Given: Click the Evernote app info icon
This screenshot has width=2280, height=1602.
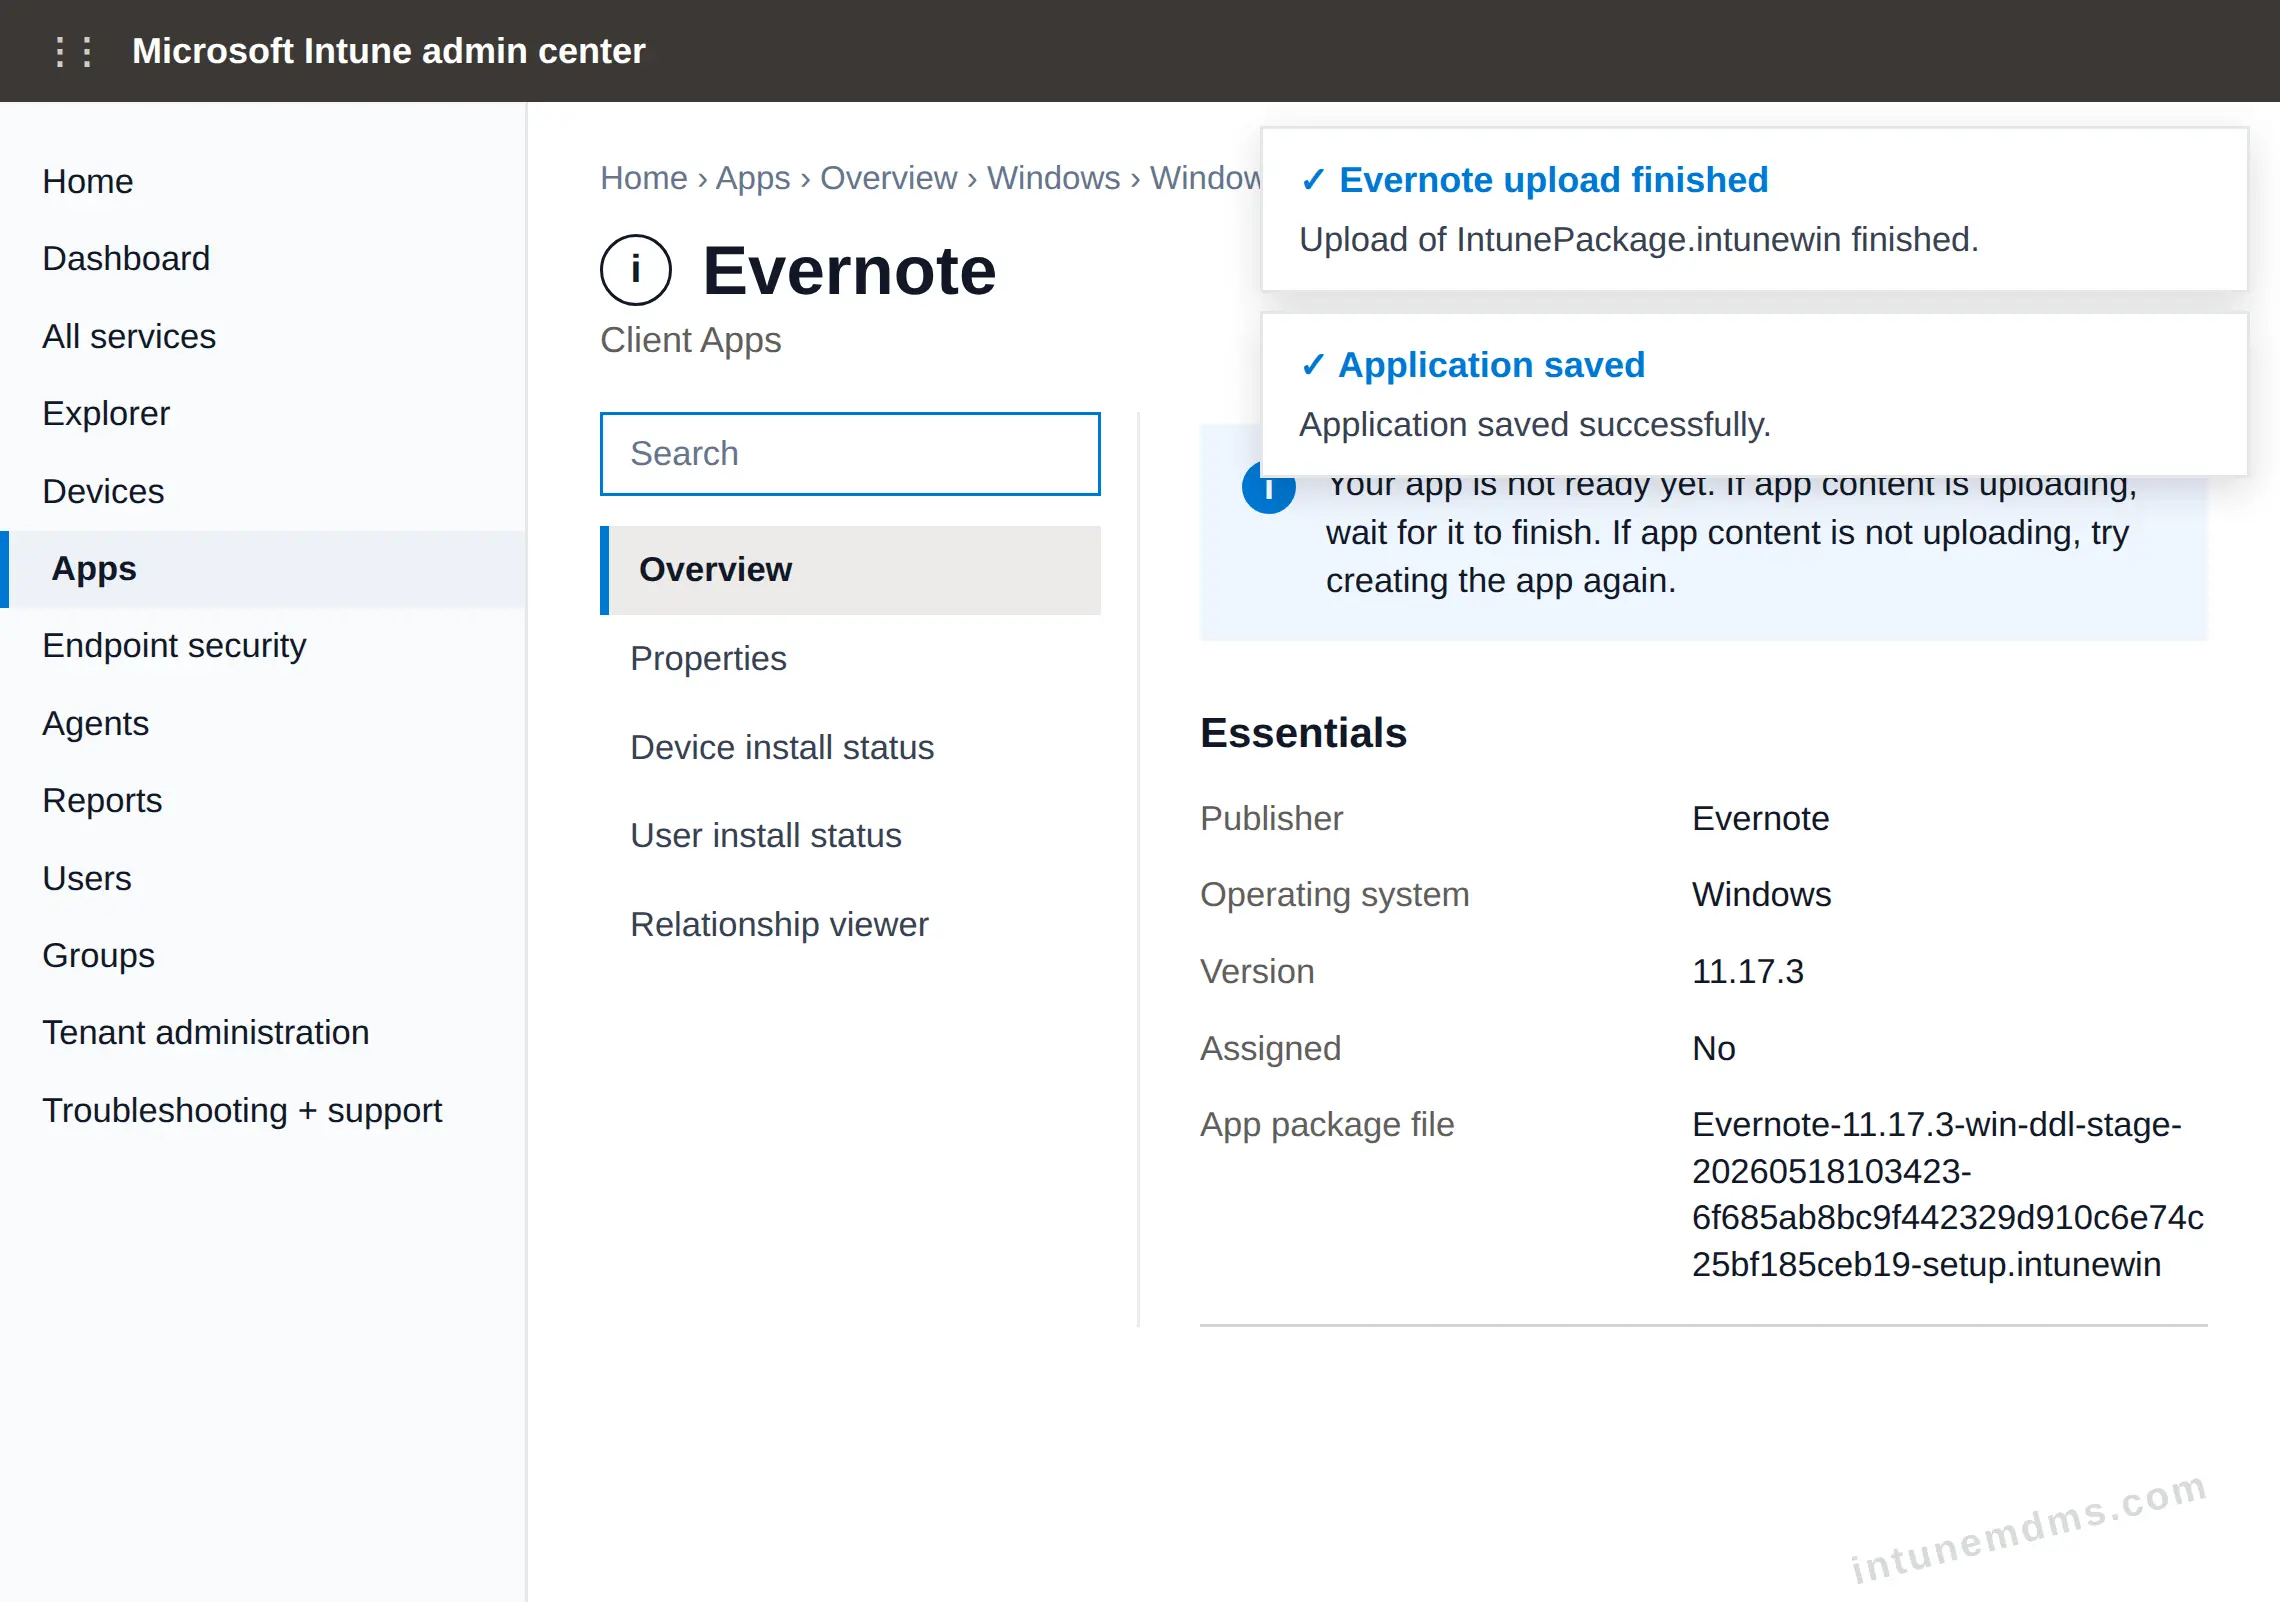Looking at the screenshot, I should pos(635,270).
